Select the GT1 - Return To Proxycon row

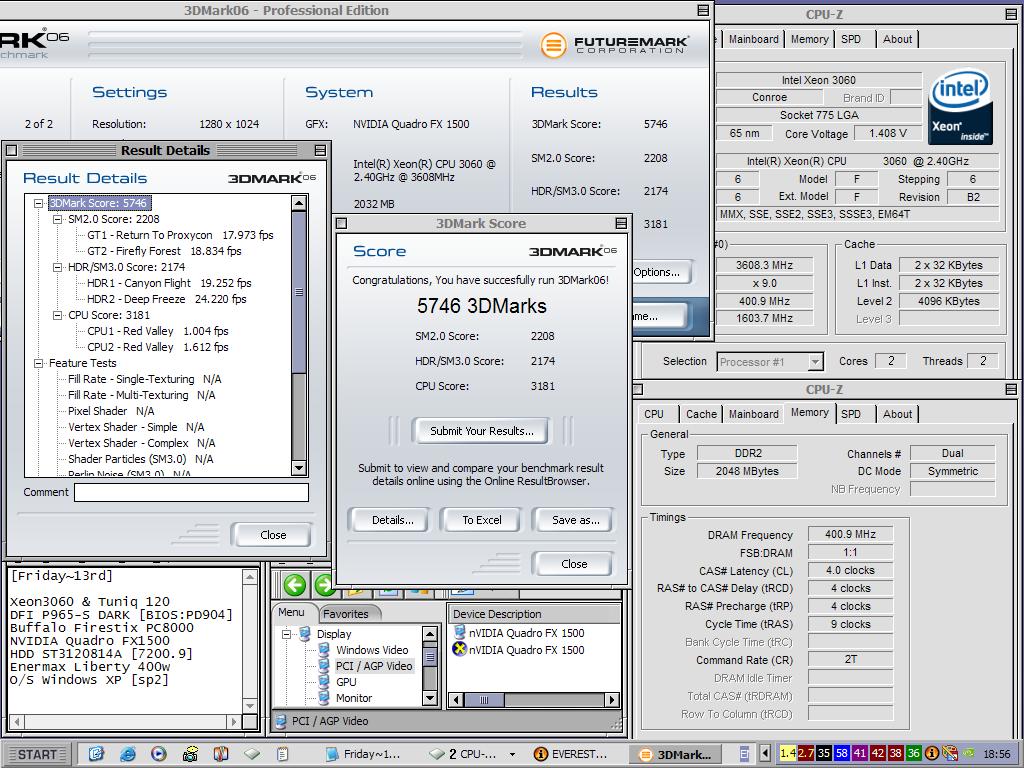(180, 235)
